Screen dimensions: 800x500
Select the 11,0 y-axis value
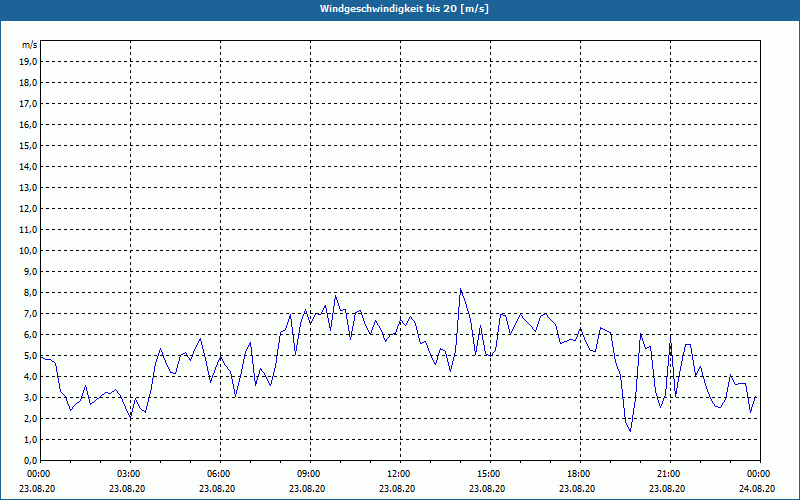click(29, 230)
